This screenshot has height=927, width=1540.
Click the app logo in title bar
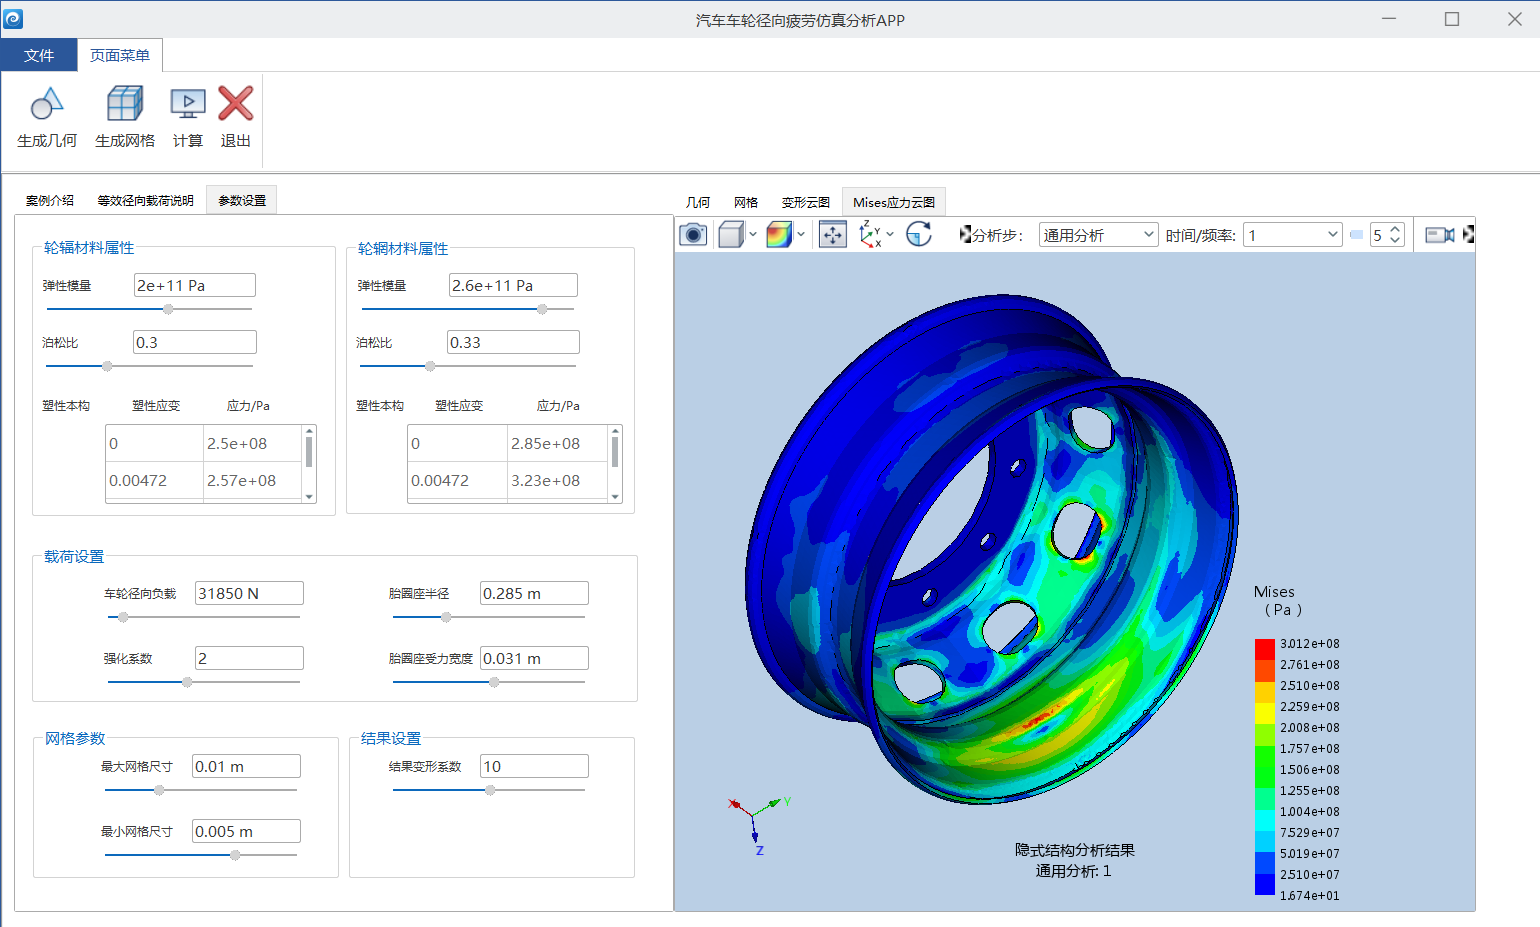(x=14, y=19)
